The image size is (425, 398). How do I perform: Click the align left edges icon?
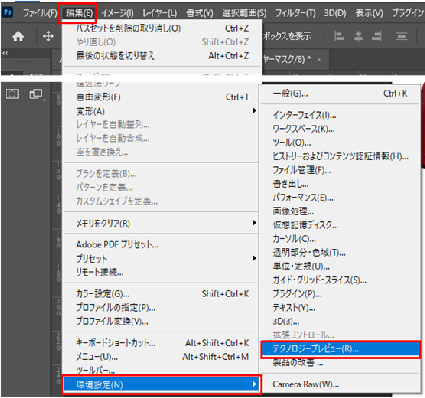click(339, 36)
